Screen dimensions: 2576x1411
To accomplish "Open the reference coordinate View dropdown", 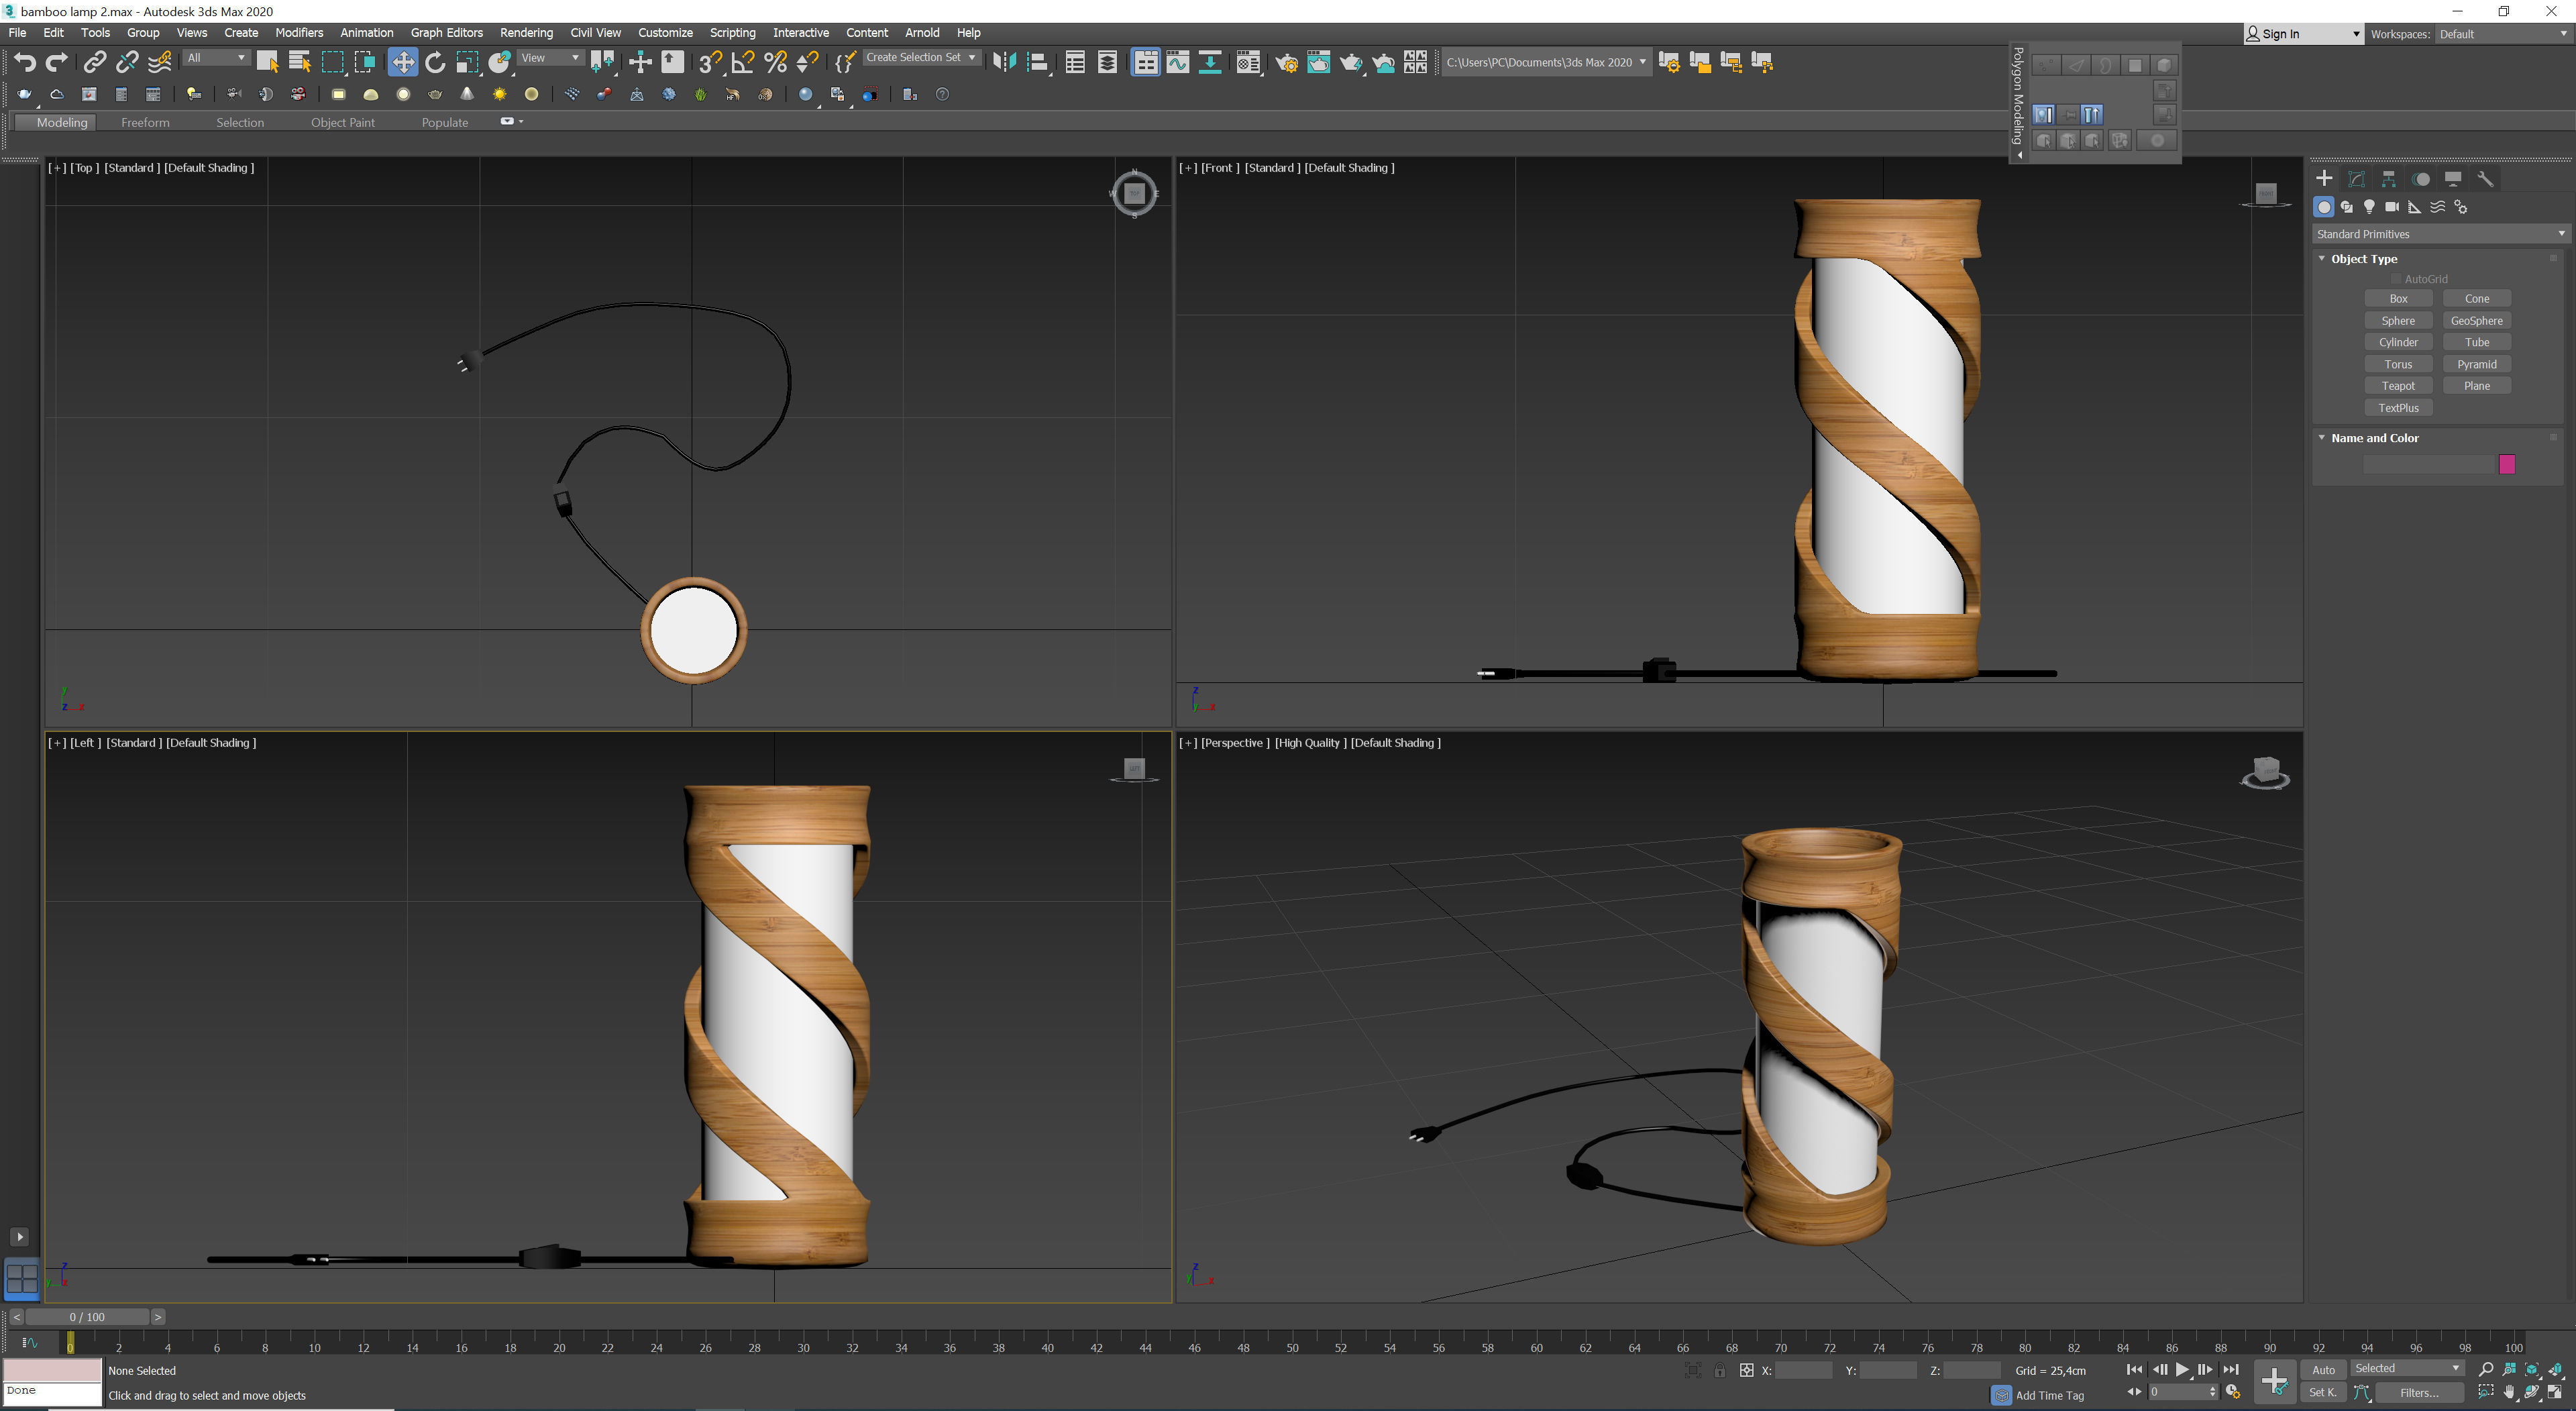I will (x=550, y=58).
